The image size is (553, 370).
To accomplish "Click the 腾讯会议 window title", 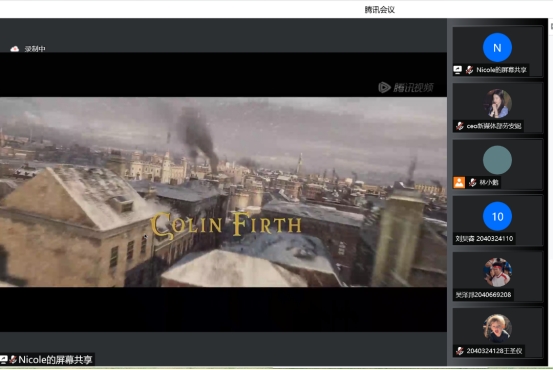I will pyautogui.click(x=379, y=10).
